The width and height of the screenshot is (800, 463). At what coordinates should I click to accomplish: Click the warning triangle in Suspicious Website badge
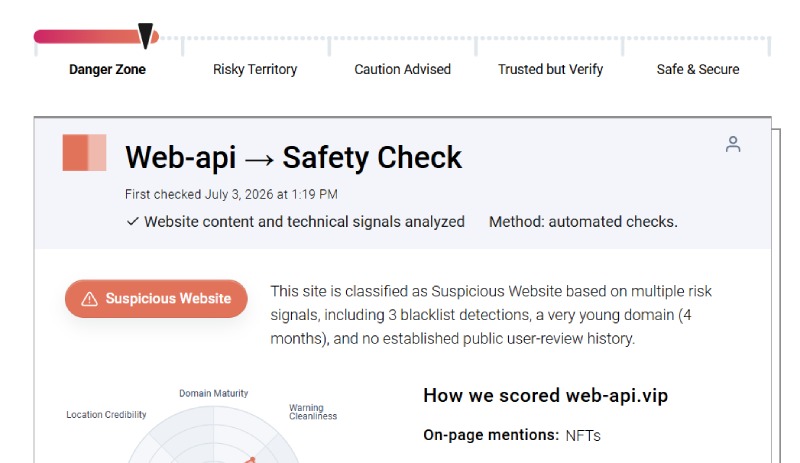89,299
